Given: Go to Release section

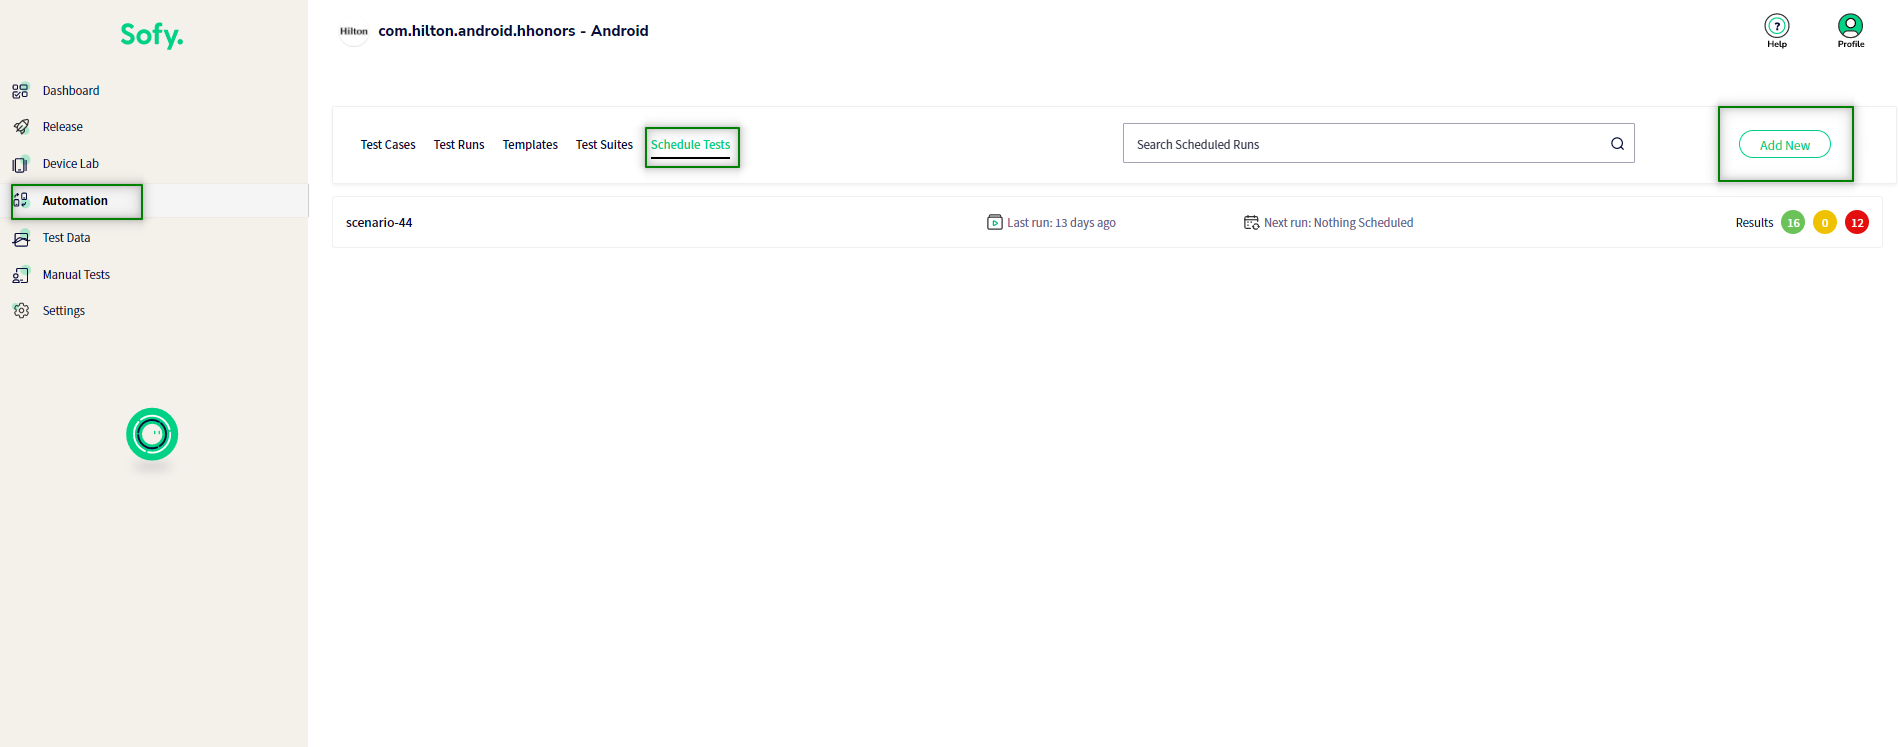Looking at the screenshot, I should click(x=63, y=127).
